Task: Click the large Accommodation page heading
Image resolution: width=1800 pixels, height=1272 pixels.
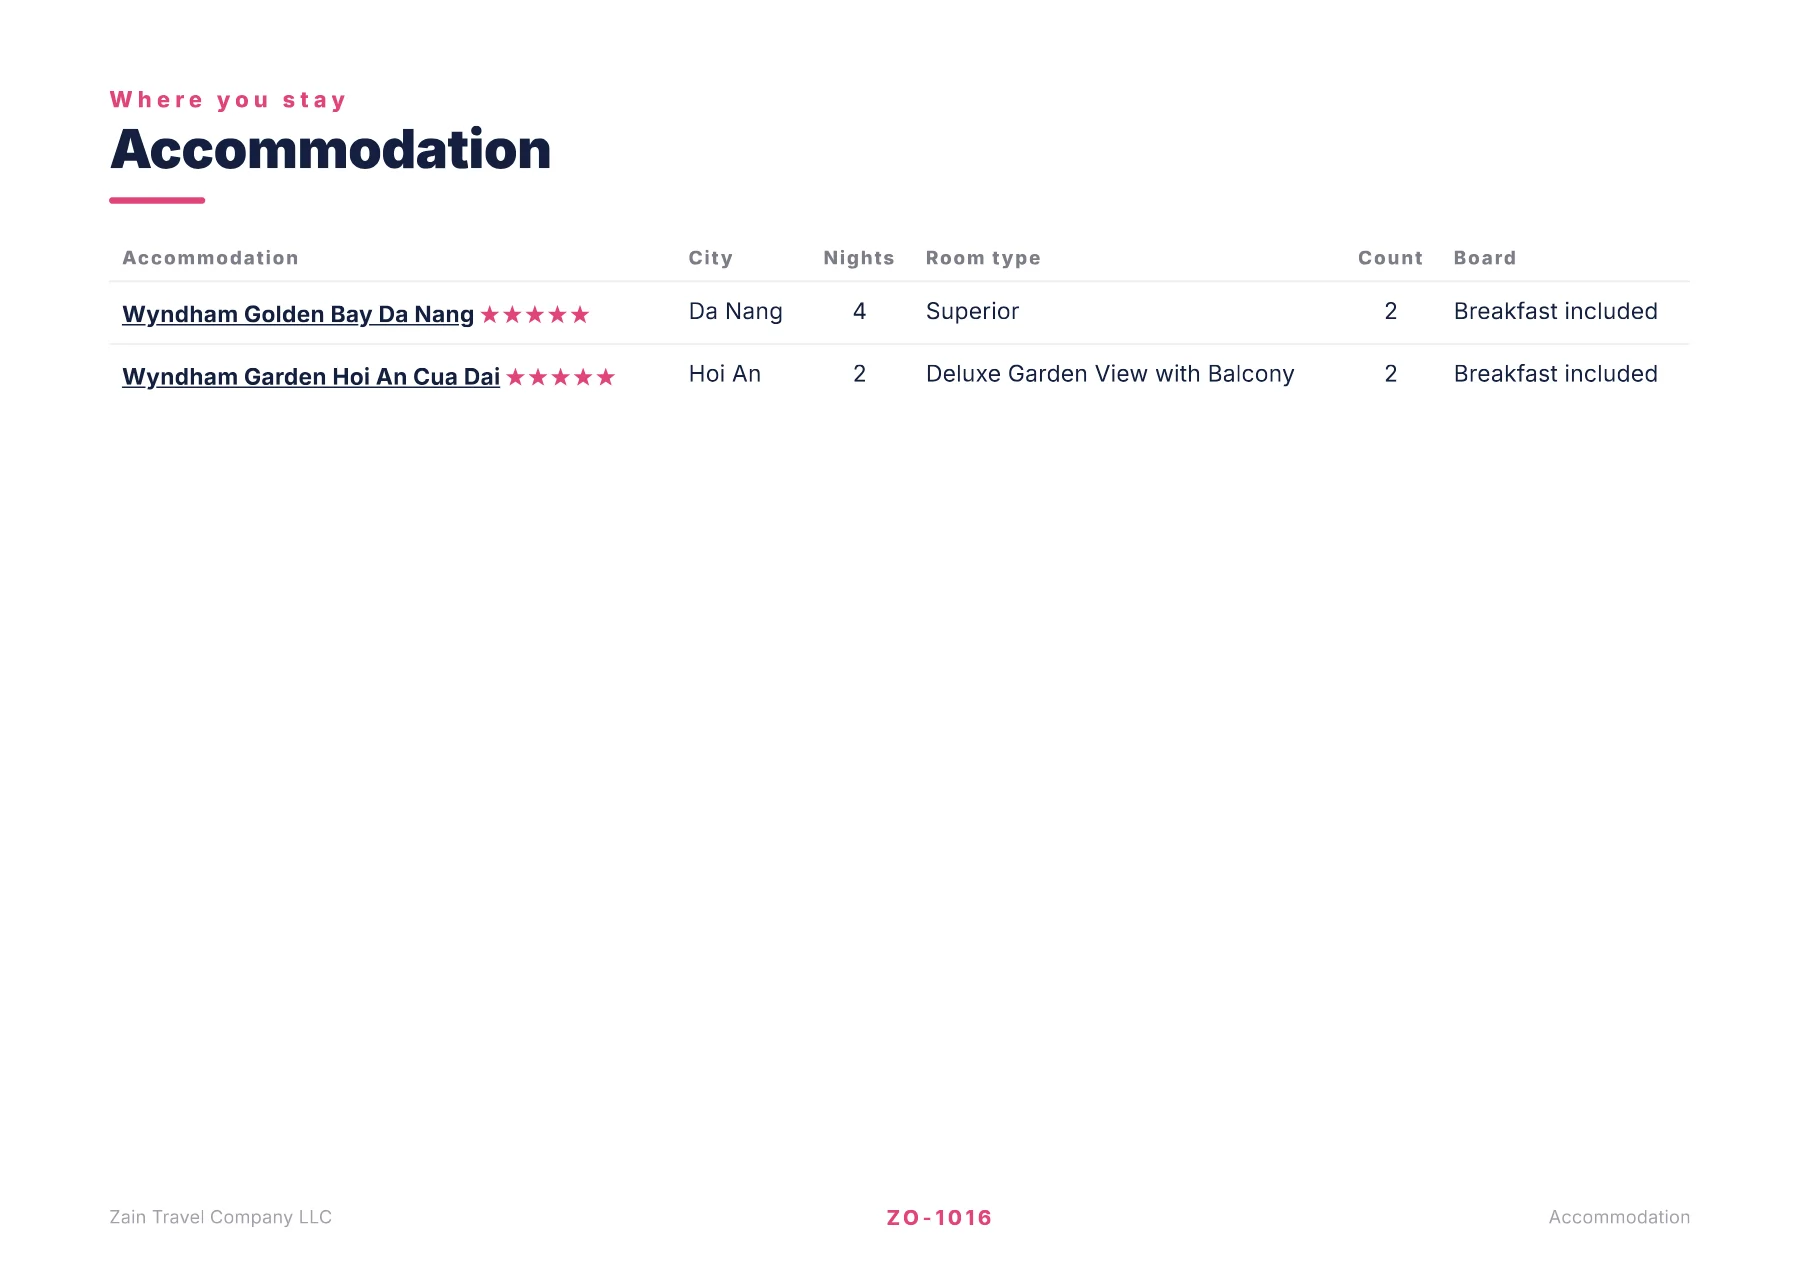Action: 330,150
